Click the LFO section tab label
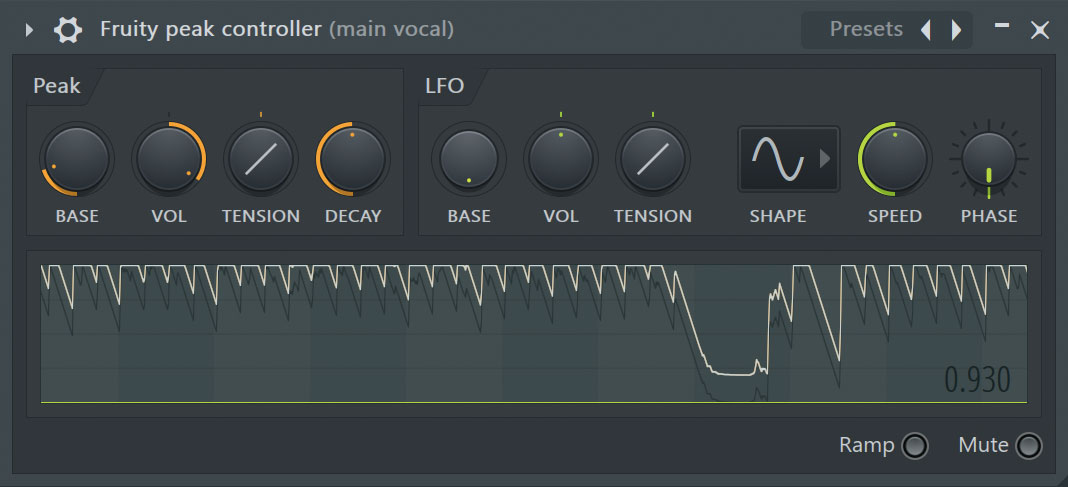The image size is (1068, 487). (445, 86)
